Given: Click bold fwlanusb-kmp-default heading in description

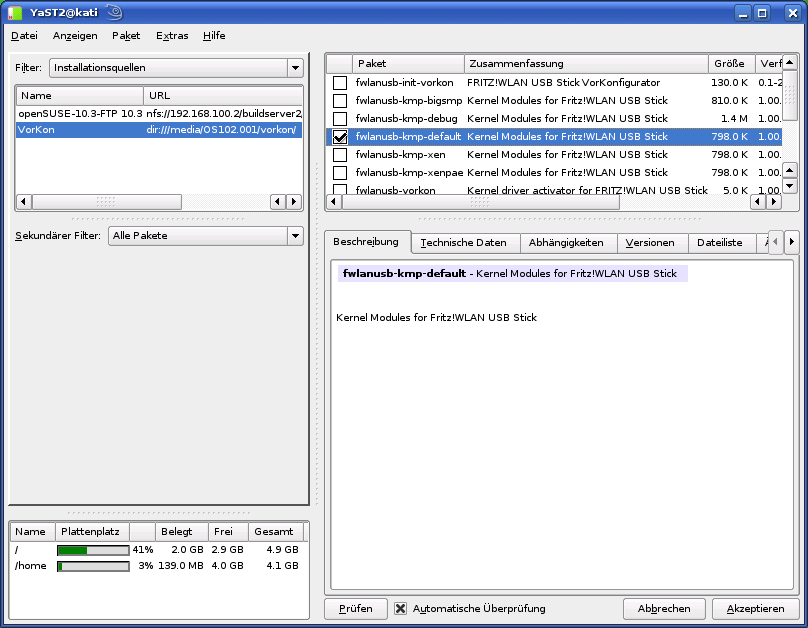Looking at the screenshot, I should (405, 274).
